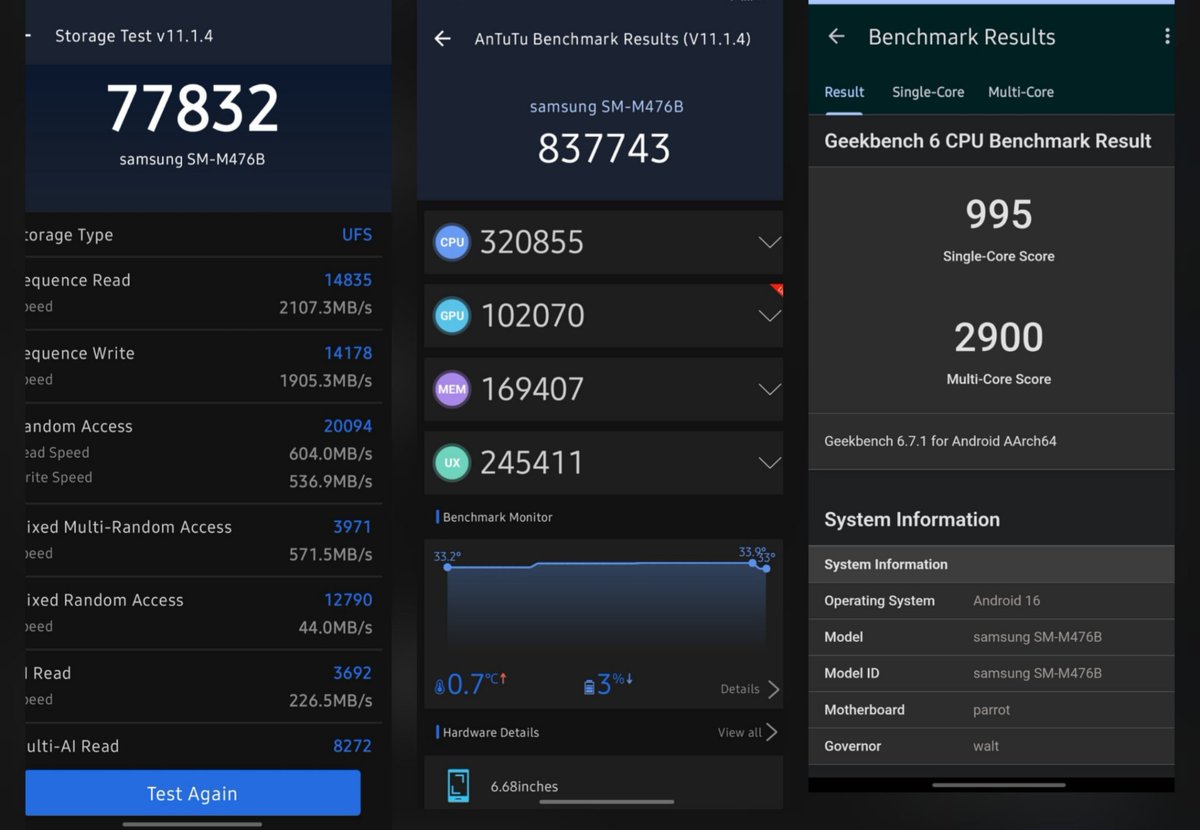Click the 77832 storage score
This screenshot has height=830, width=1200.
[192, 108]
